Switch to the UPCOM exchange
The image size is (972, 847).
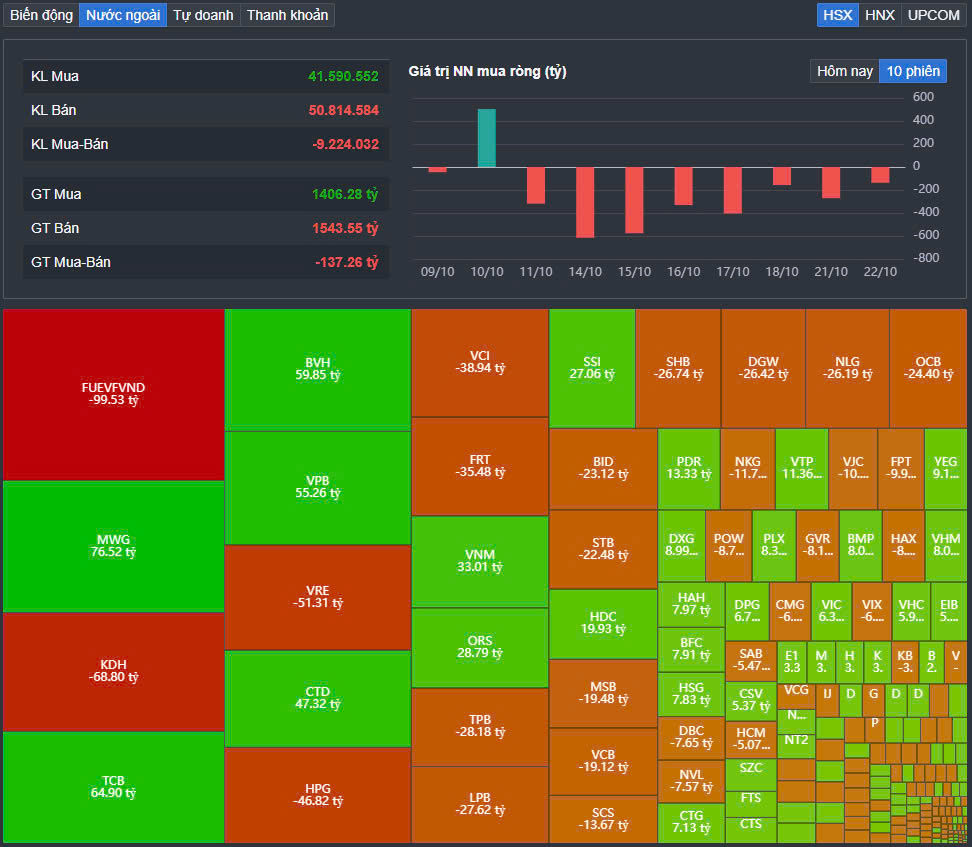[934, 15]
